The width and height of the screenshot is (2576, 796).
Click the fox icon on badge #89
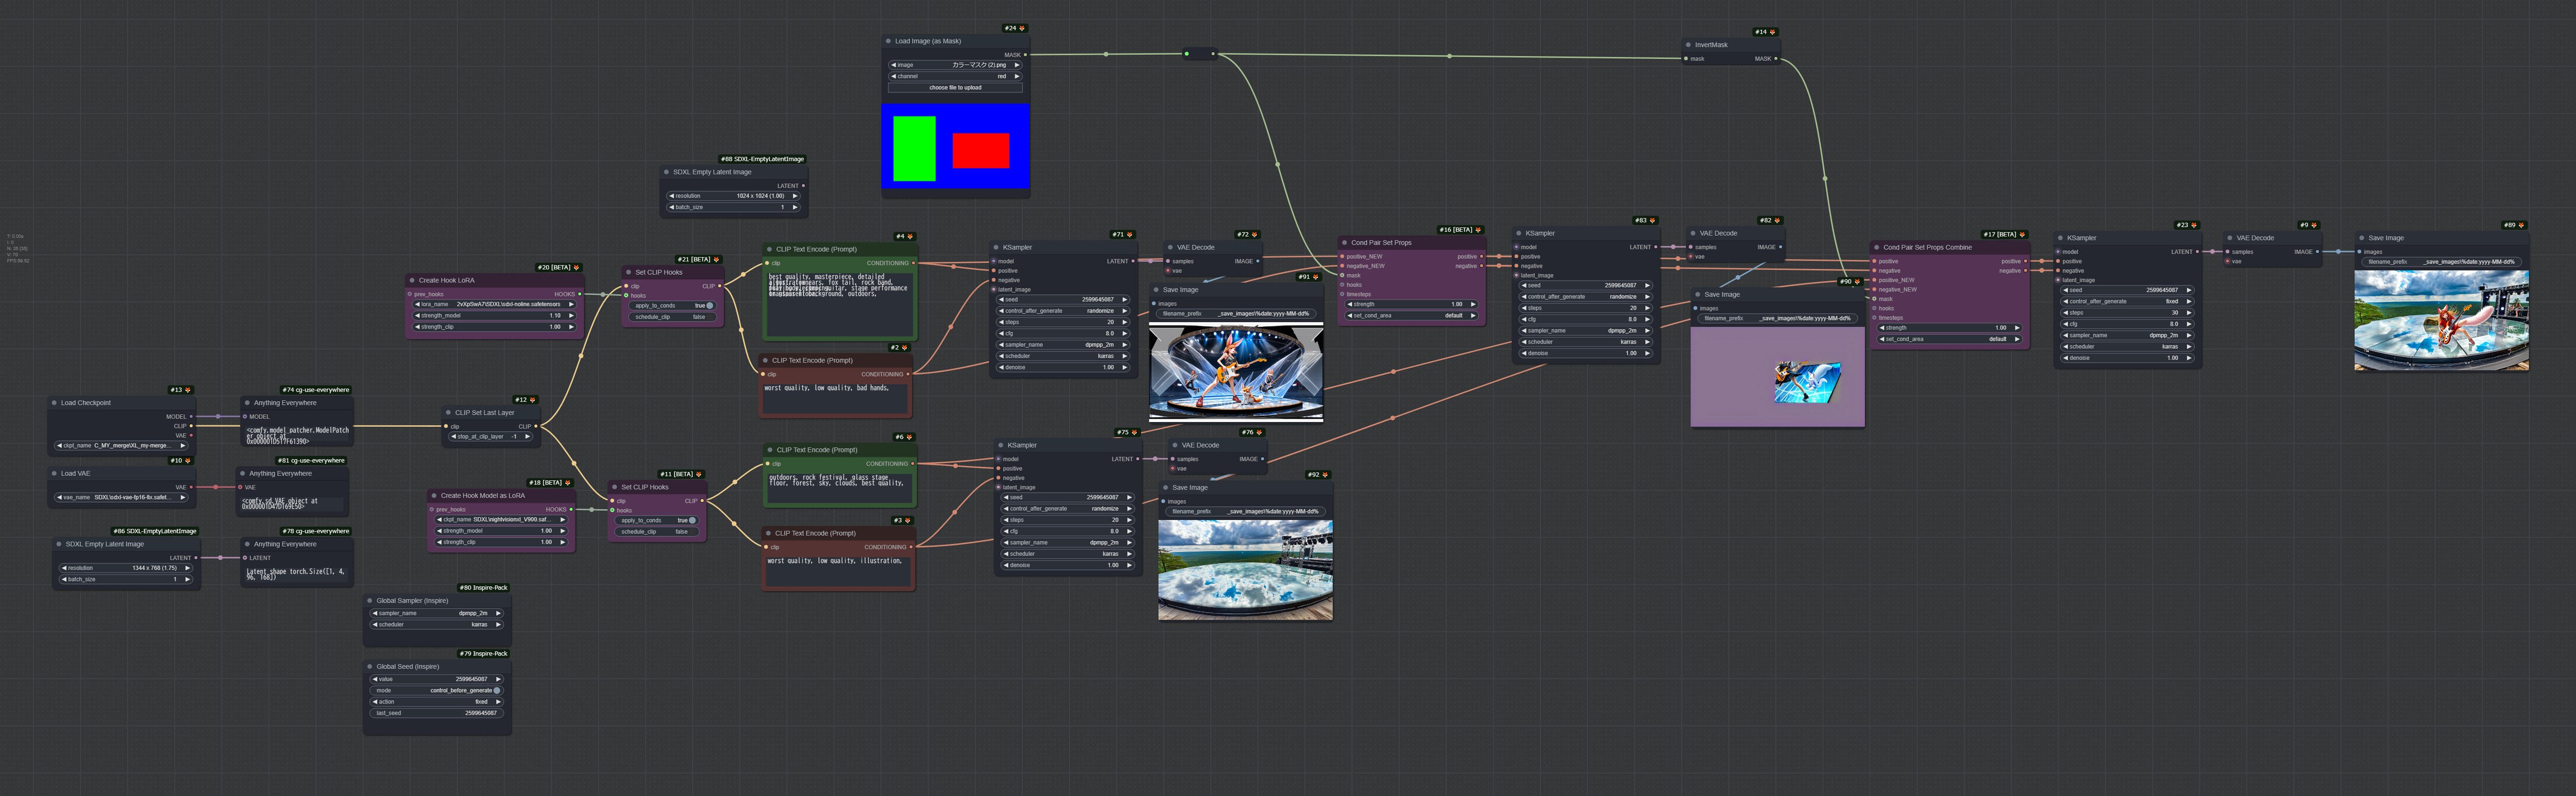(2521, 225)
